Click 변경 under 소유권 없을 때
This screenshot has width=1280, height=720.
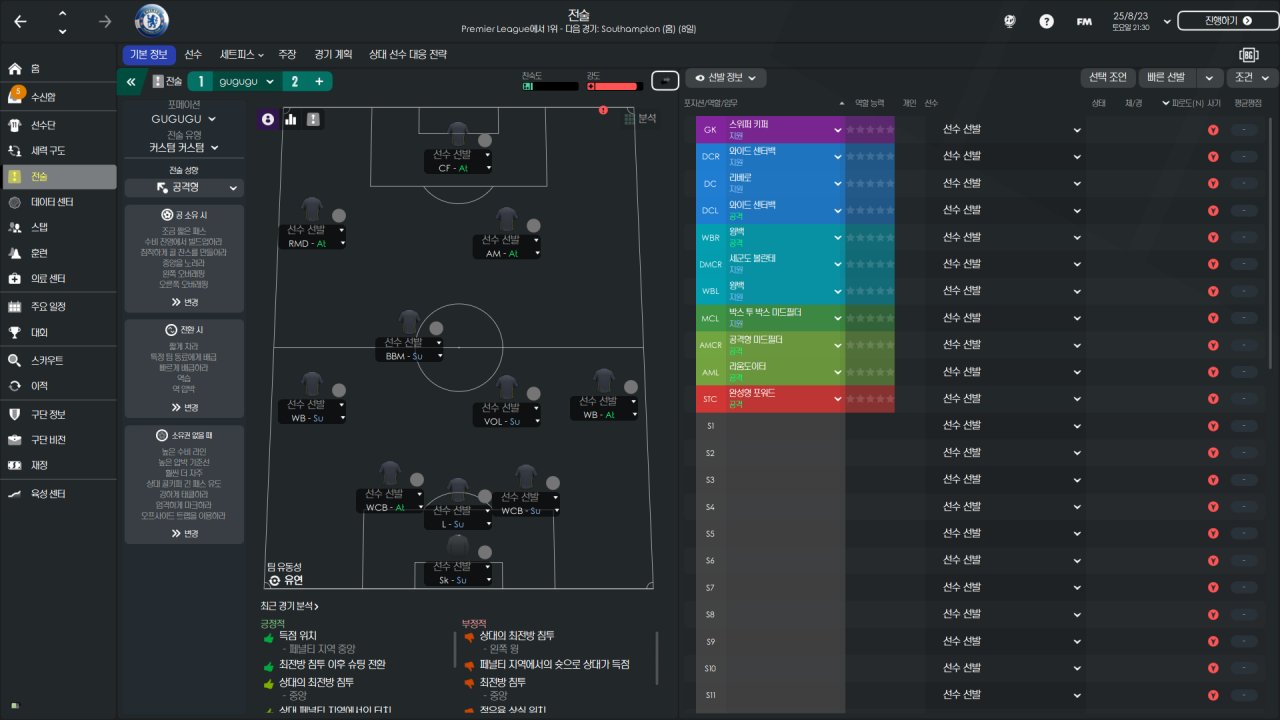184,534
